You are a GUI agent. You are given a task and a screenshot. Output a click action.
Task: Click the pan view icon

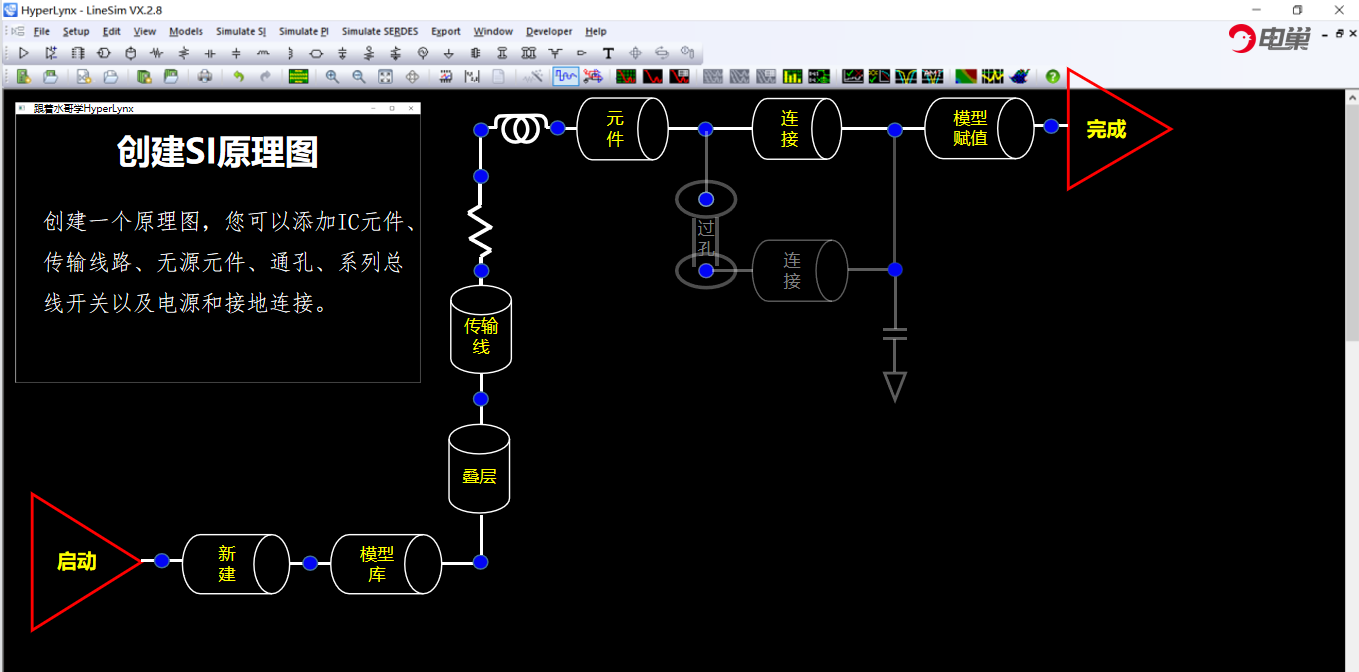412,76
